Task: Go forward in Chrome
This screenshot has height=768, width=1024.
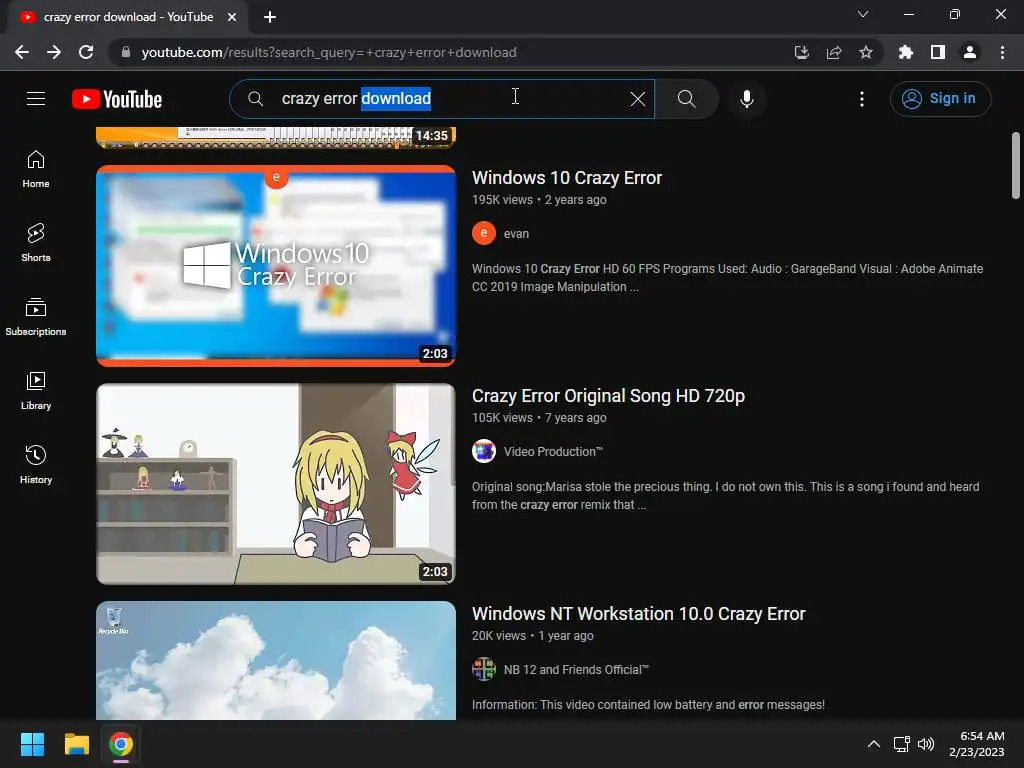Action: [x=54, y=52]
